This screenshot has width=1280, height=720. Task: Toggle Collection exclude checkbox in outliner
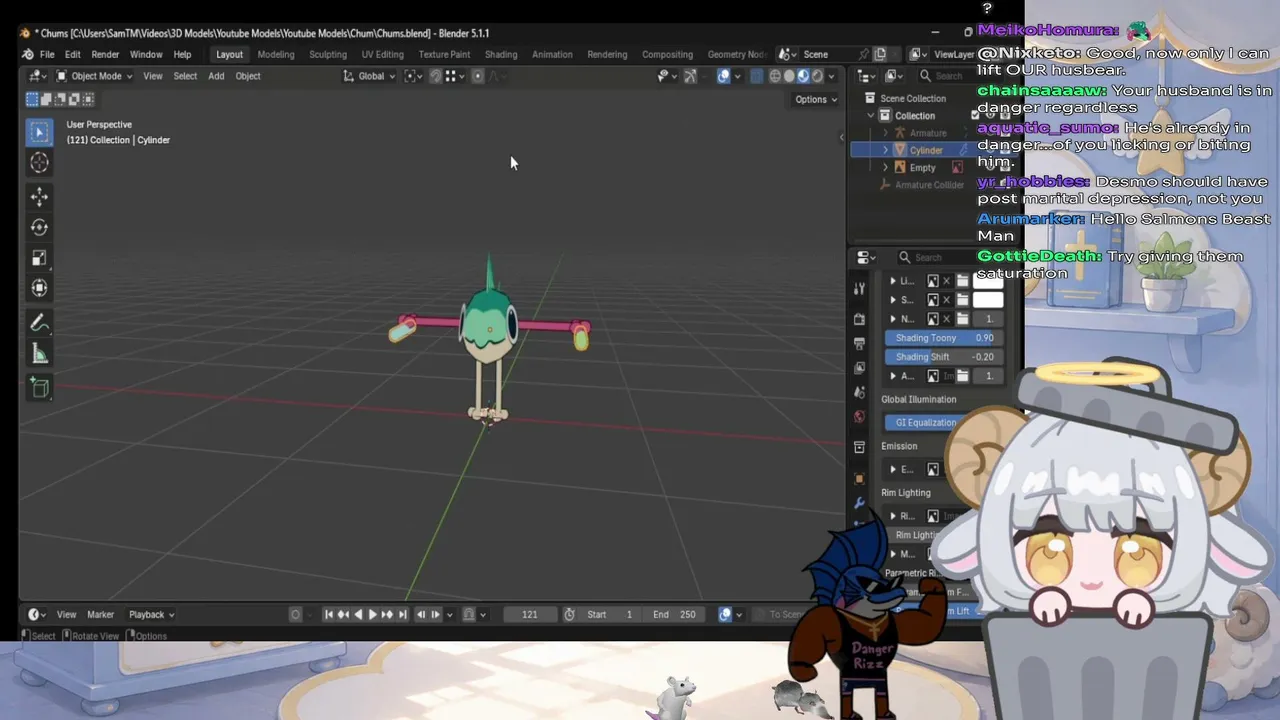click(x=975, y=115)
